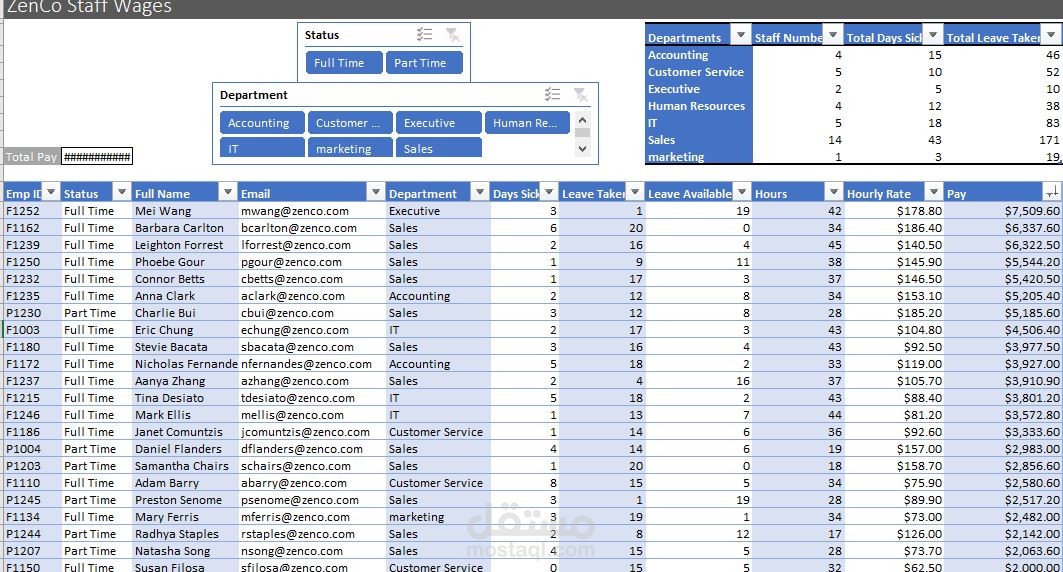Click Department slicer scroll up arrow
This screenshot has height=572, width=1063.
(582, 120)
